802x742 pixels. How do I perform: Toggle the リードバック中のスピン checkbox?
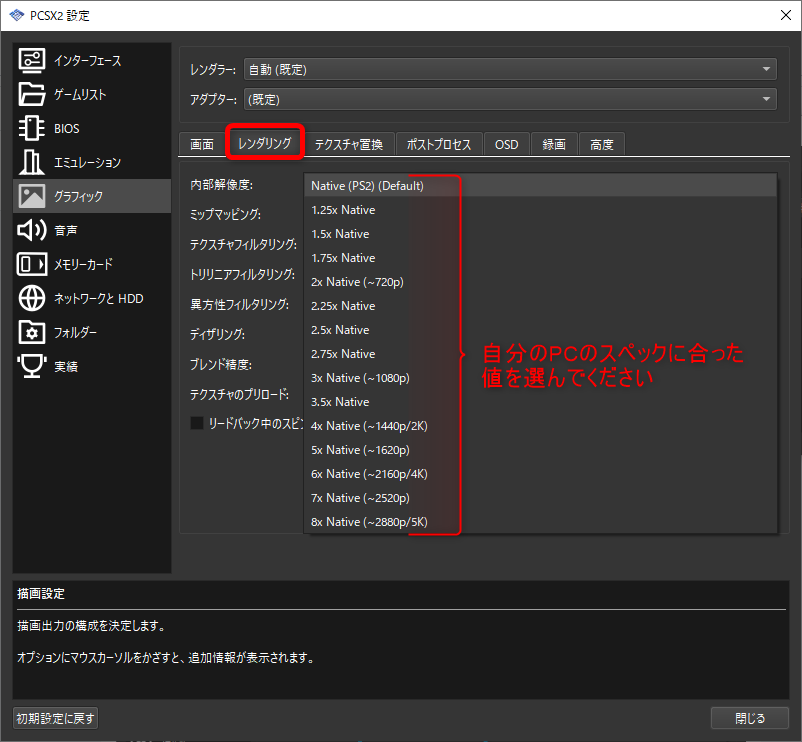[196, 423]
